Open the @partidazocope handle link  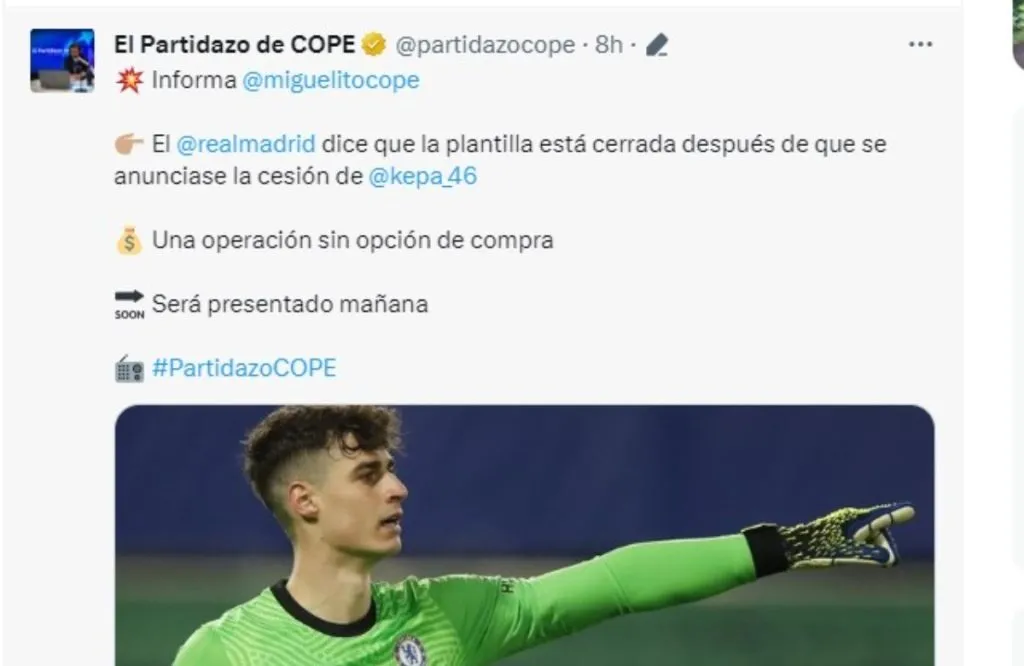tap(485, 45)
